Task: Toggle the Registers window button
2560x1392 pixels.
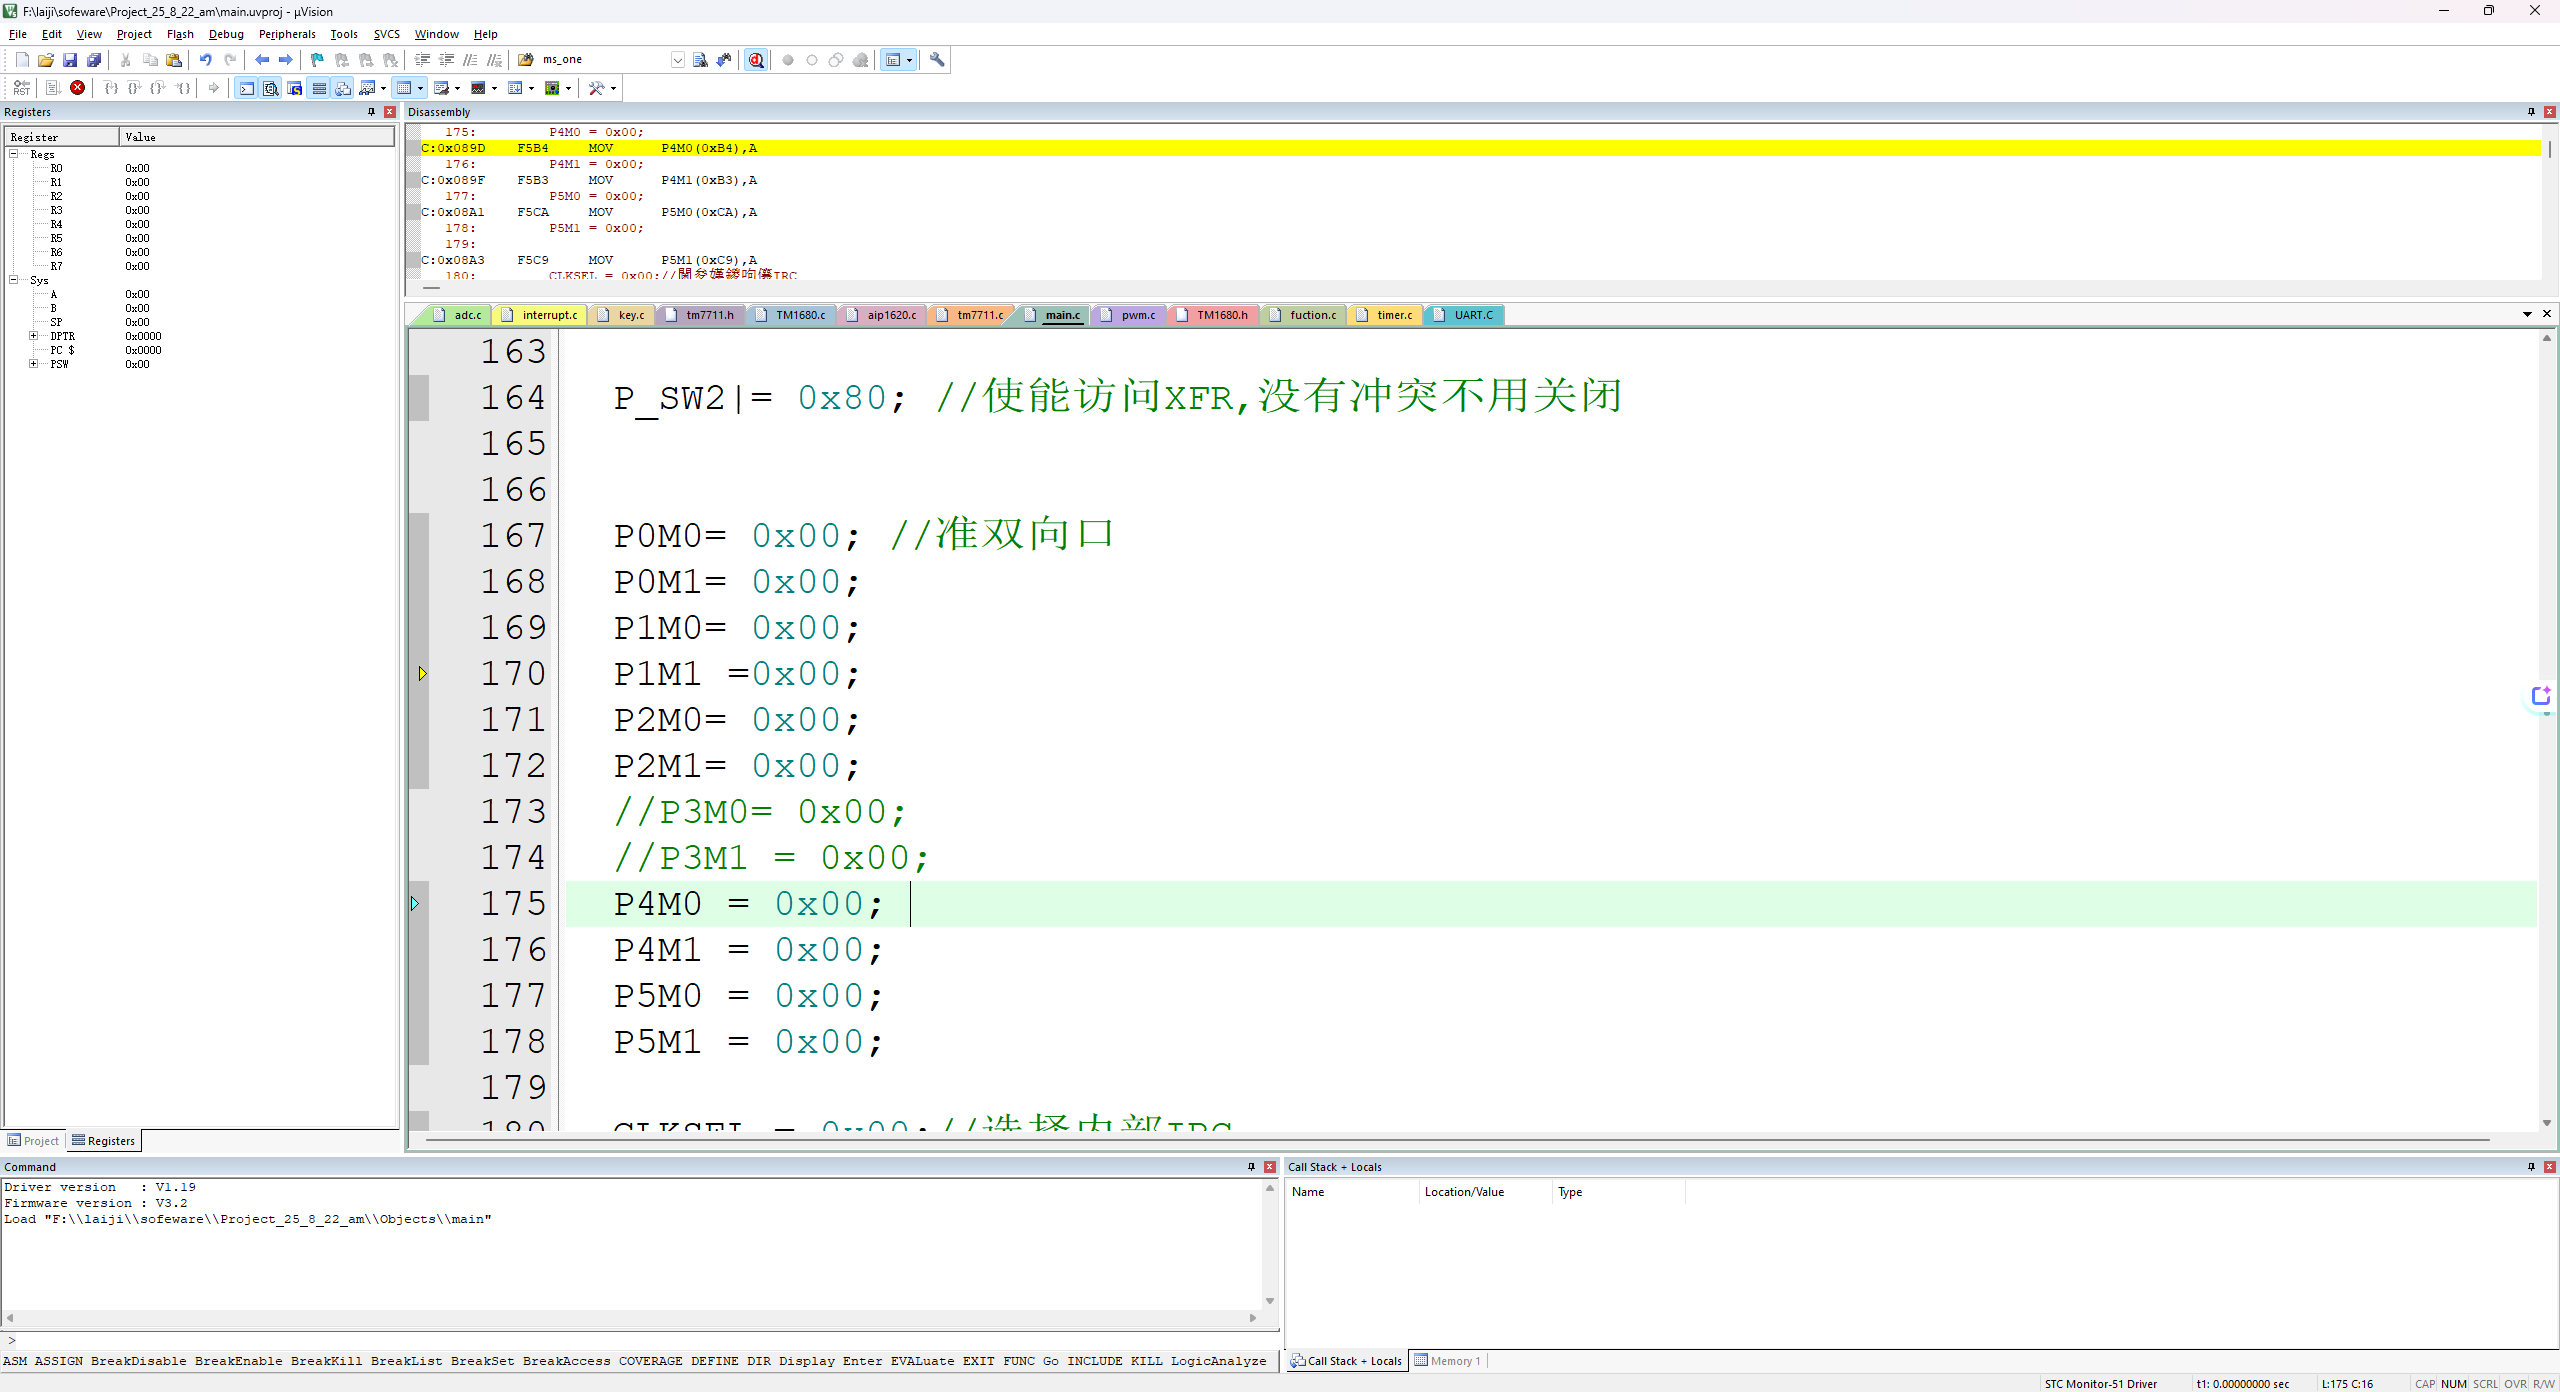Action: [319, 88]
